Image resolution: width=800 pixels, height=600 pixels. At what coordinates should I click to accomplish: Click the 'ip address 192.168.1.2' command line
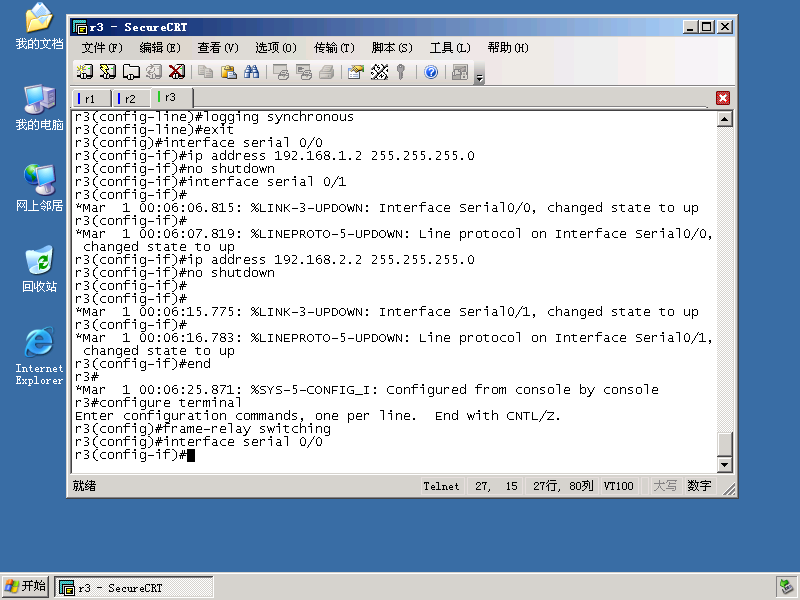tap(274, 156)
